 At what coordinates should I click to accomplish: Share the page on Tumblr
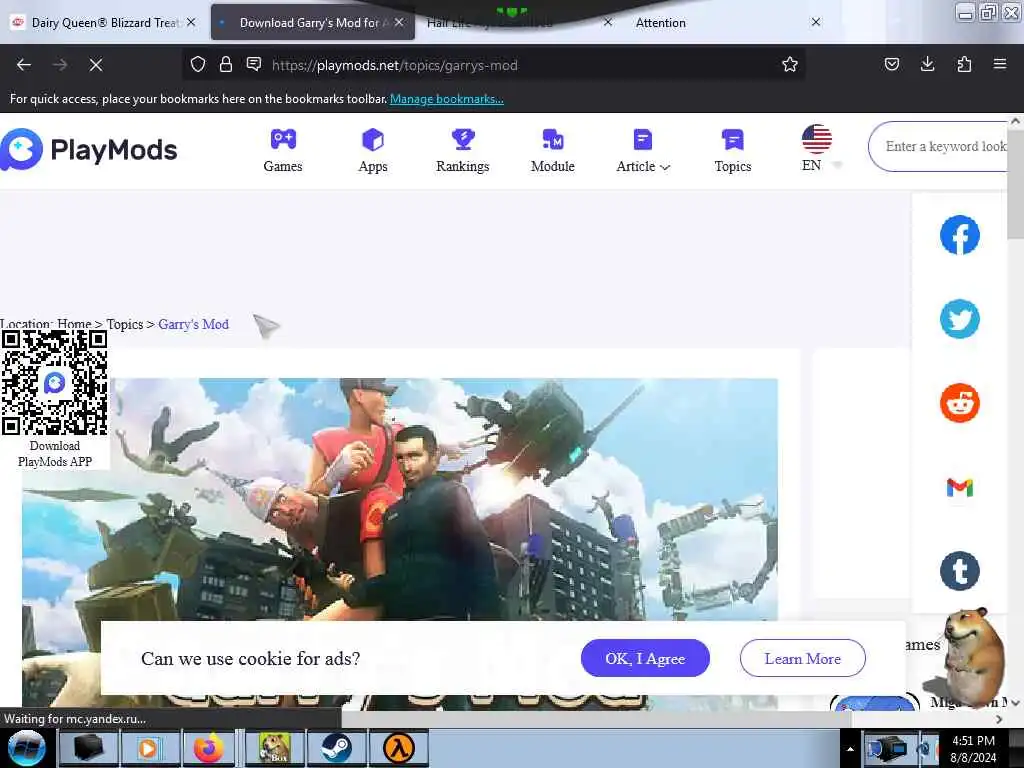(959, 571)
